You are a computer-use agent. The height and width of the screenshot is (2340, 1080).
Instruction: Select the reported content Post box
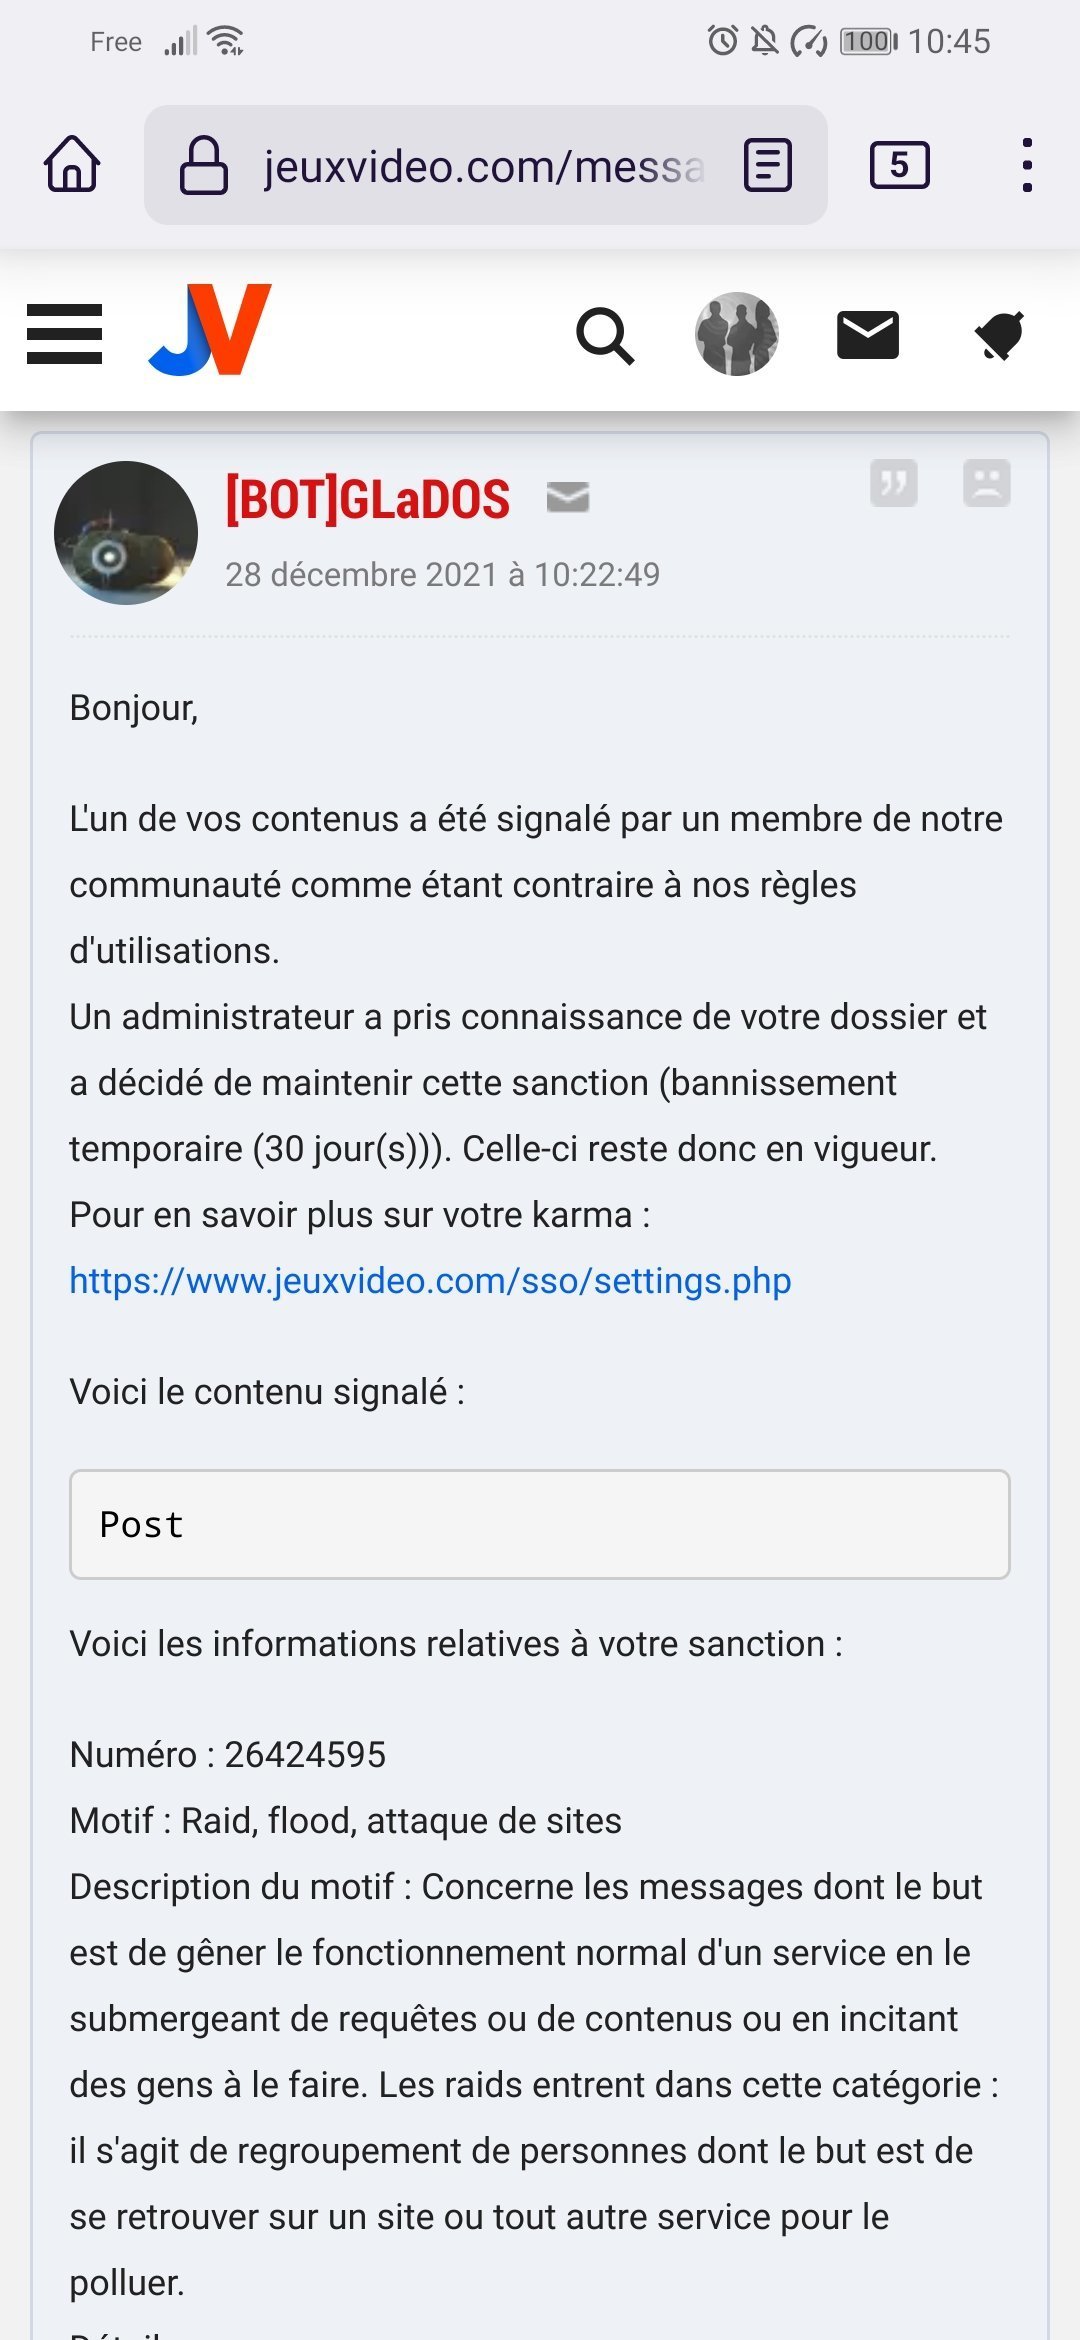pyautogui.click(x=540, y=1525)
